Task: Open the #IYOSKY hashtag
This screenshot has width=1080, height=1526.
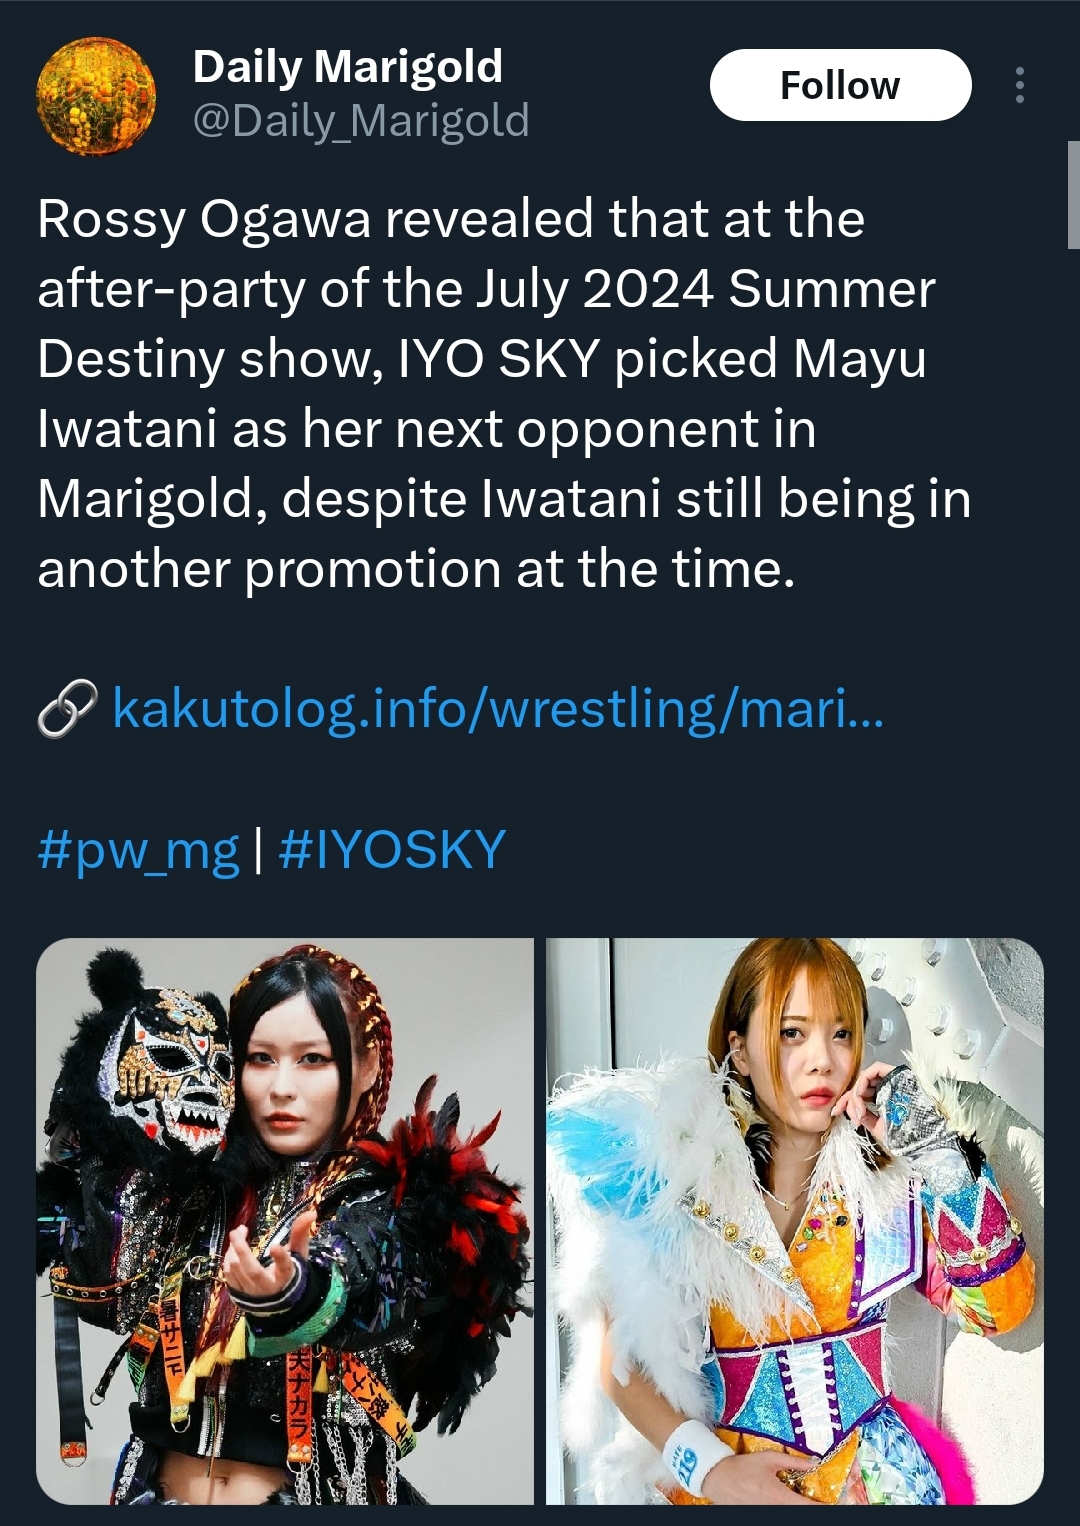Action: [x=391, y=850]
